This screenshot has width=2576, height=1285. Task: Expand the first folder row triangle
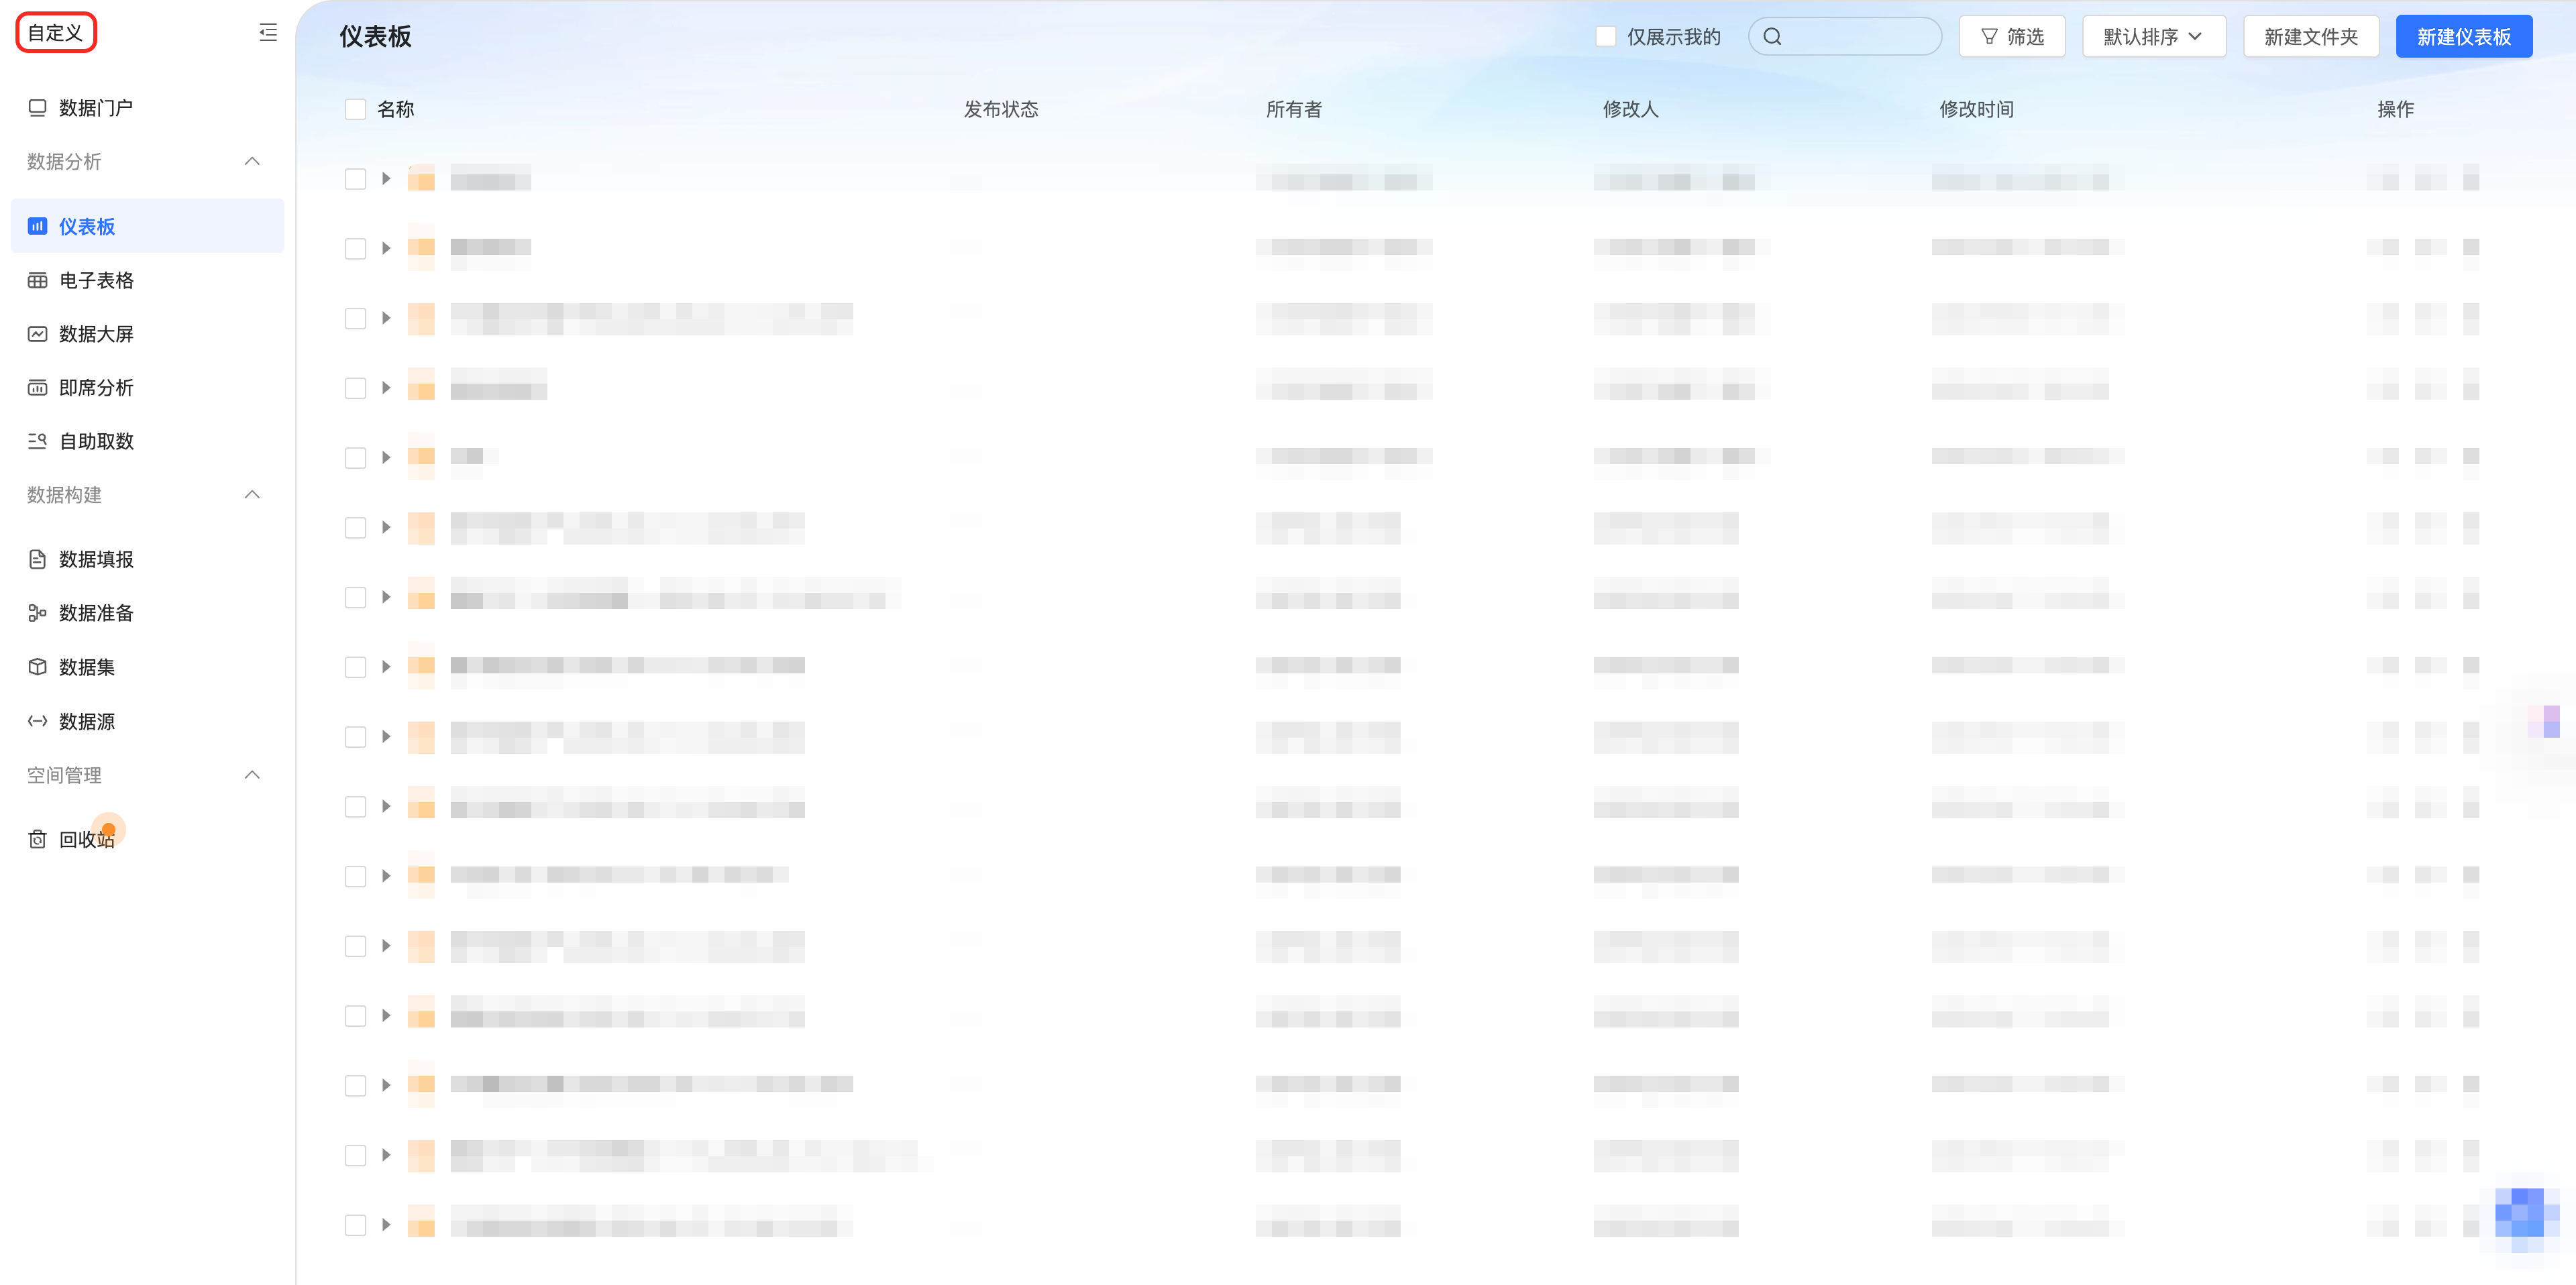386,179
